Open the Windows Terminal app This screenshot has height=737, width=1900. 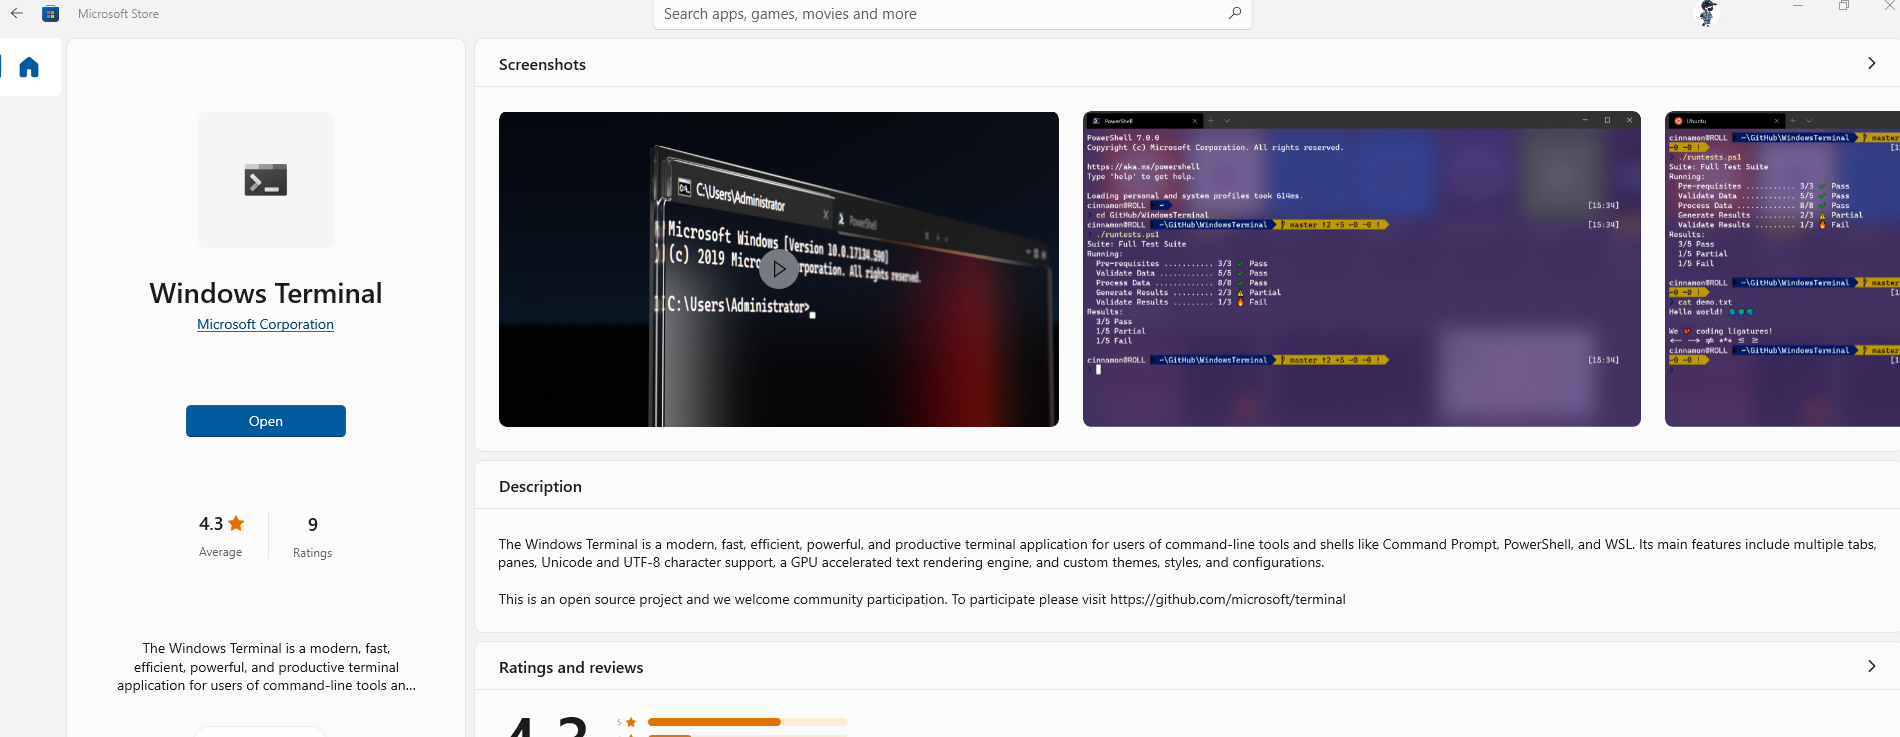tap(266, 421)
